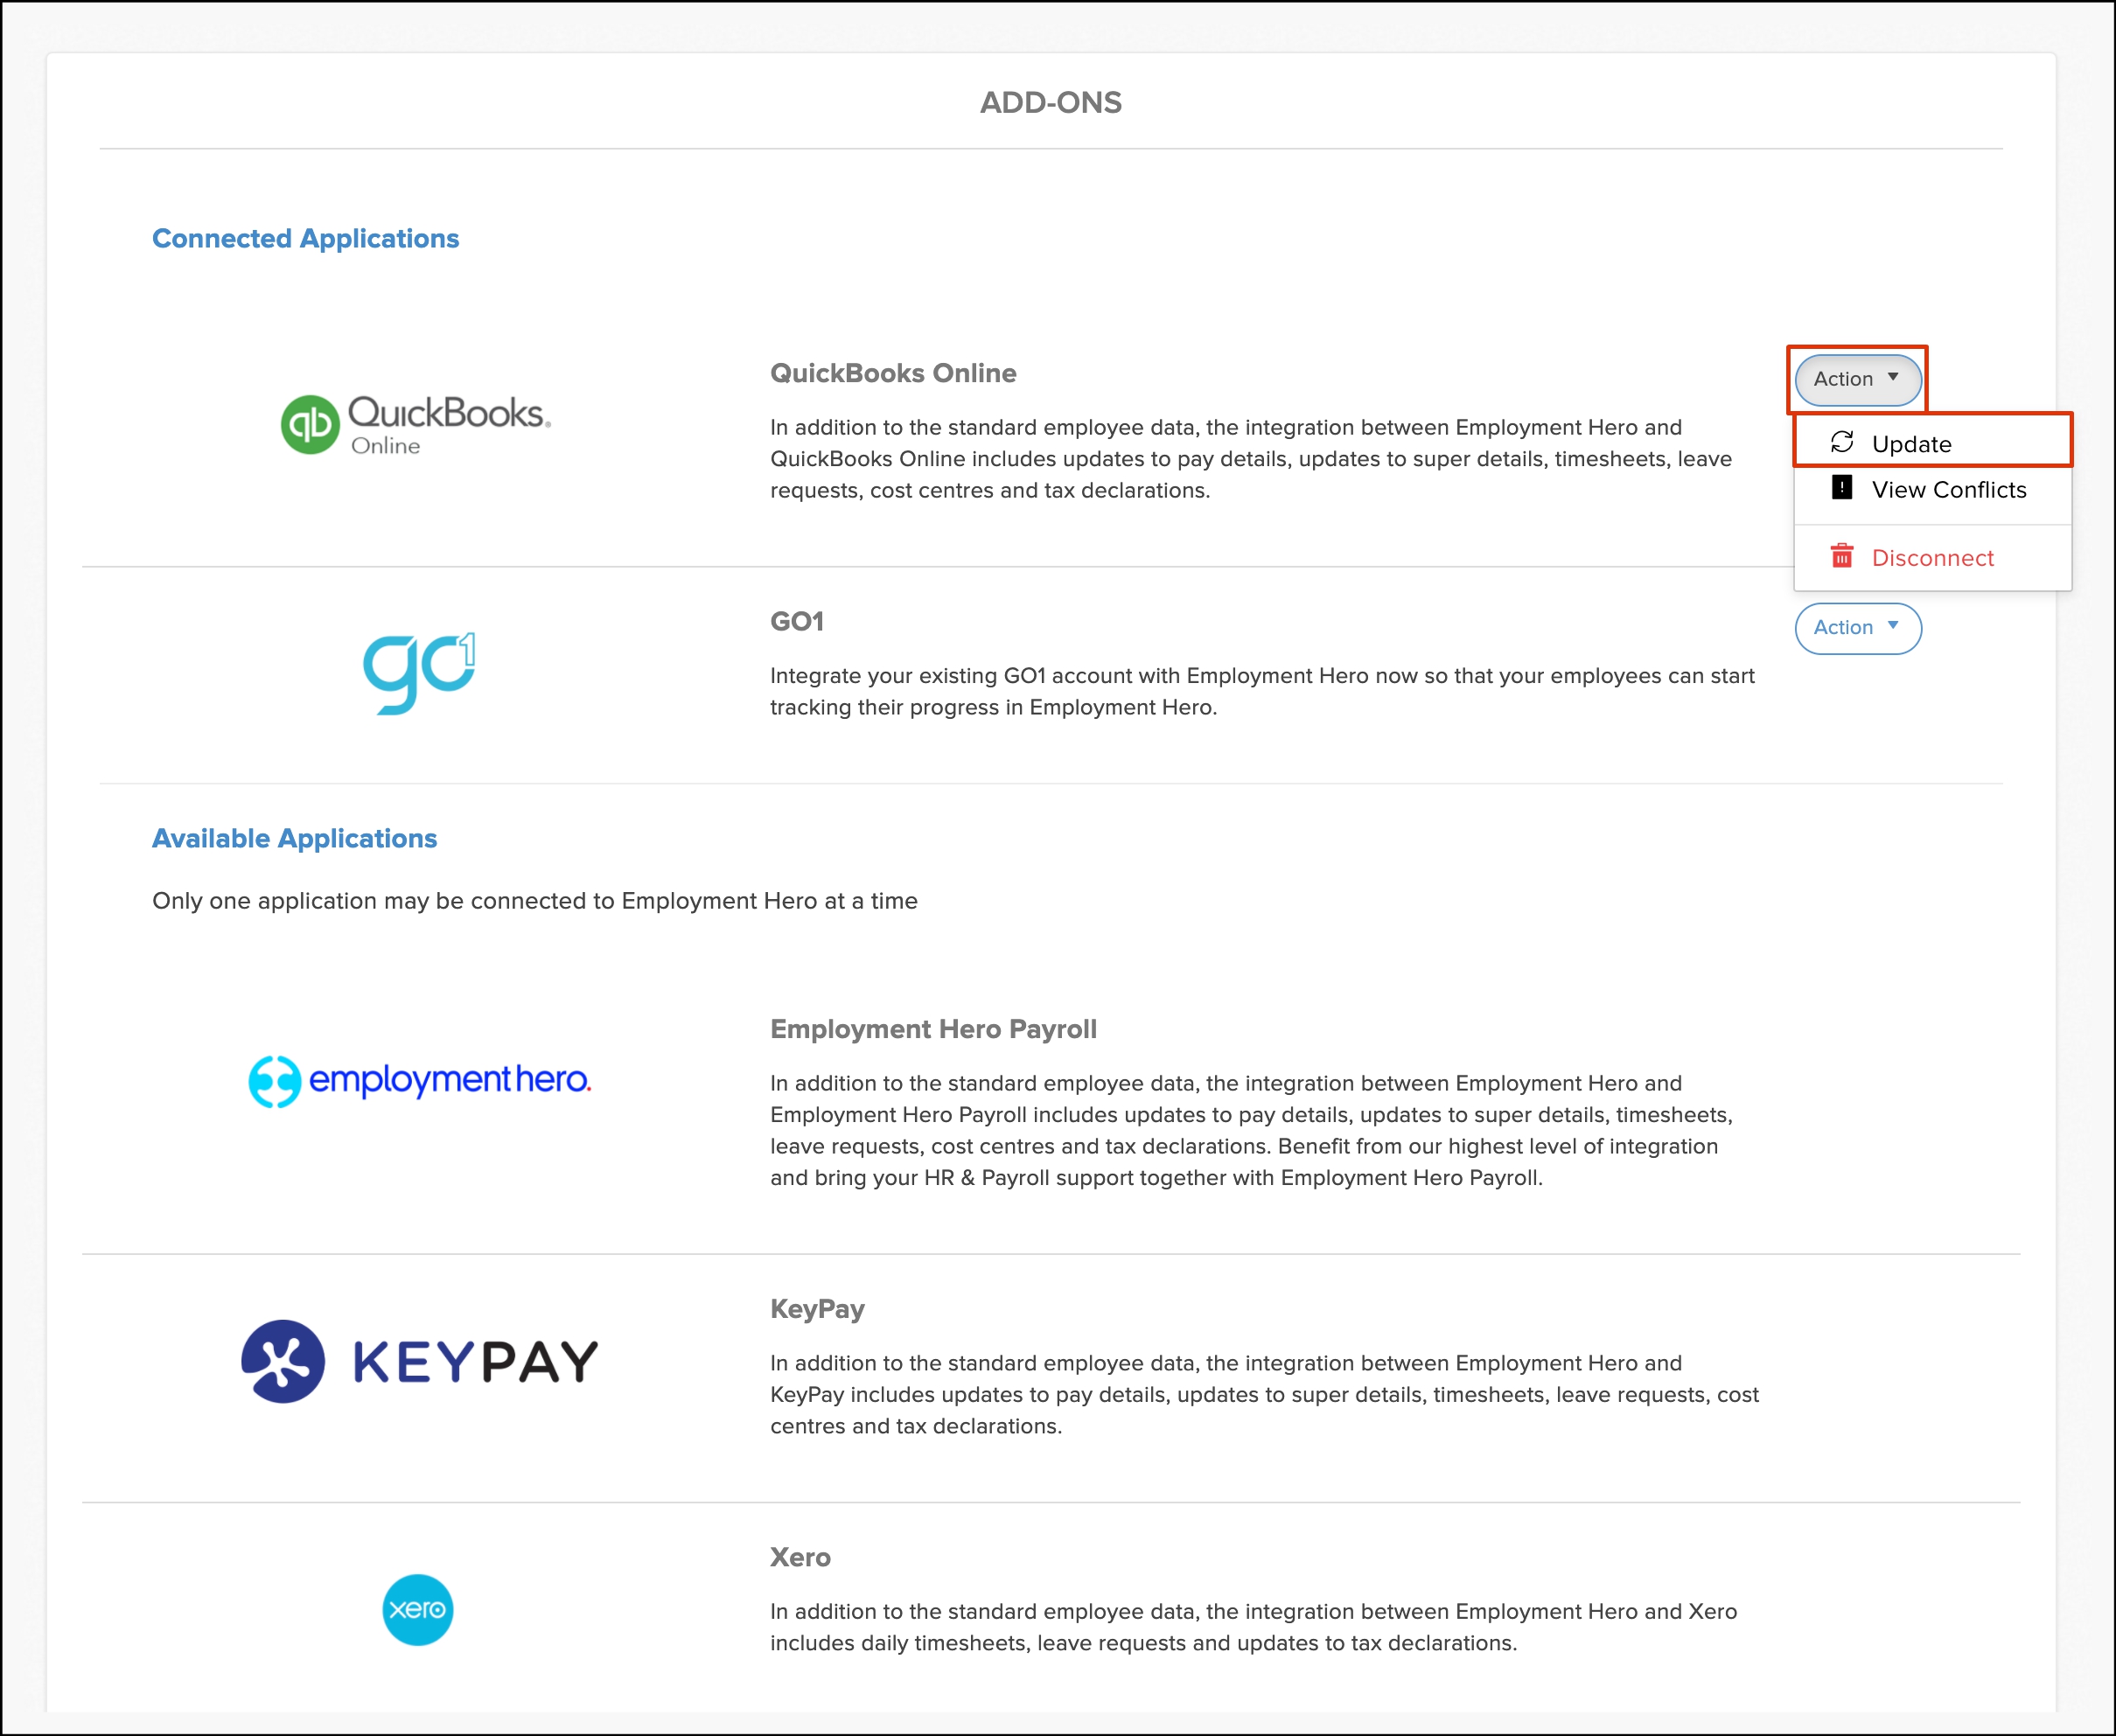Click the KeyPay application title
The width and height of the screenshot is (2116, 1736).
[x=817, y=1309]
